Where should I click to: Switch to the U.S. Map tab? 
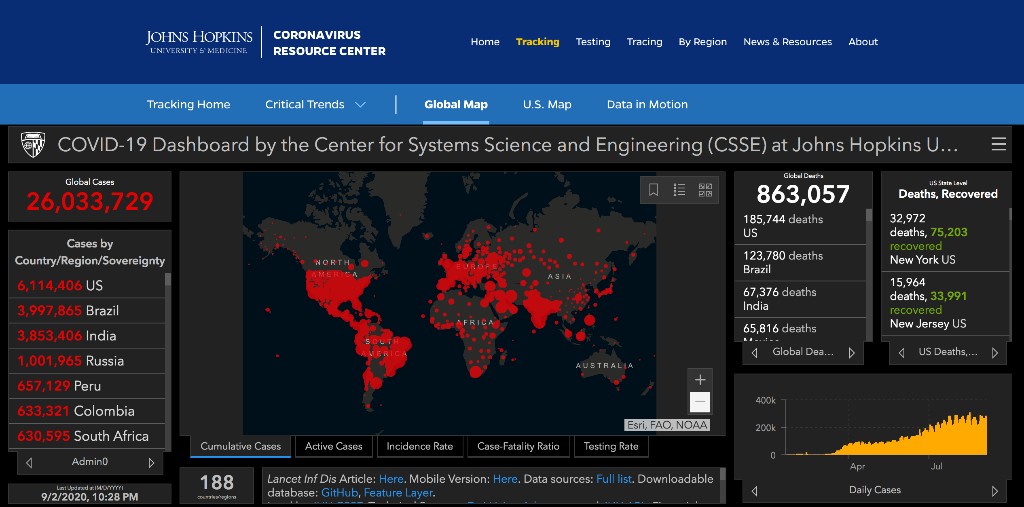pyautogui.click(x=547, y=105)
